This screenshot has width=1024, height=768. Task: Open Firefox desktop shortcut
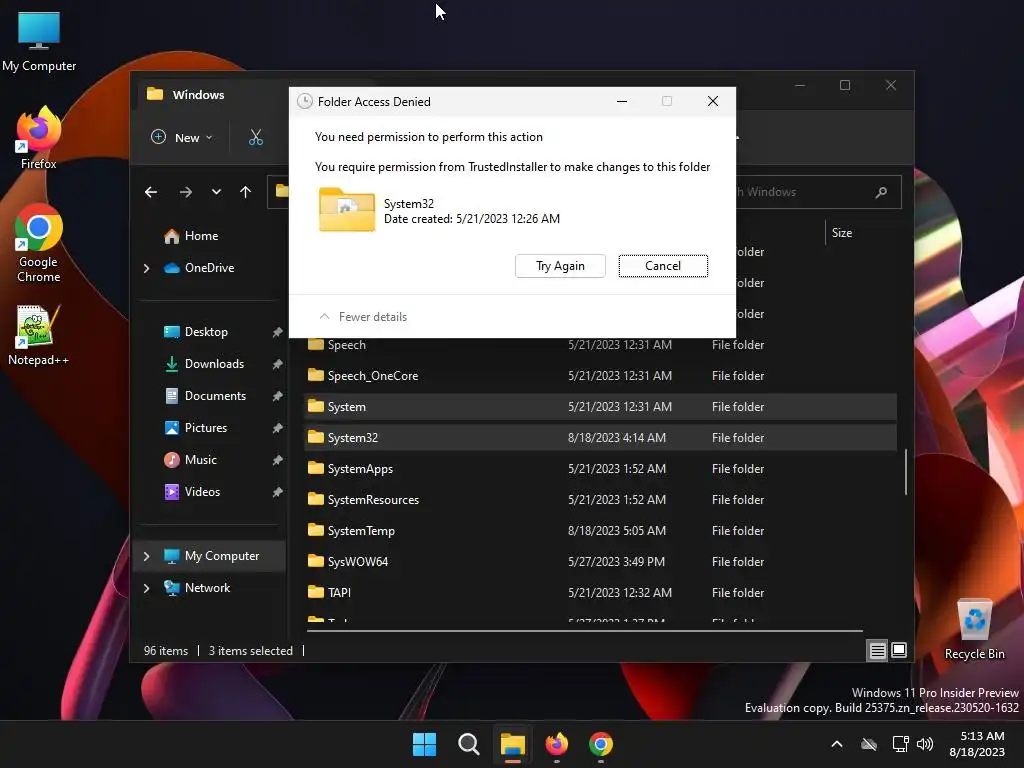[x=39, y=138]
